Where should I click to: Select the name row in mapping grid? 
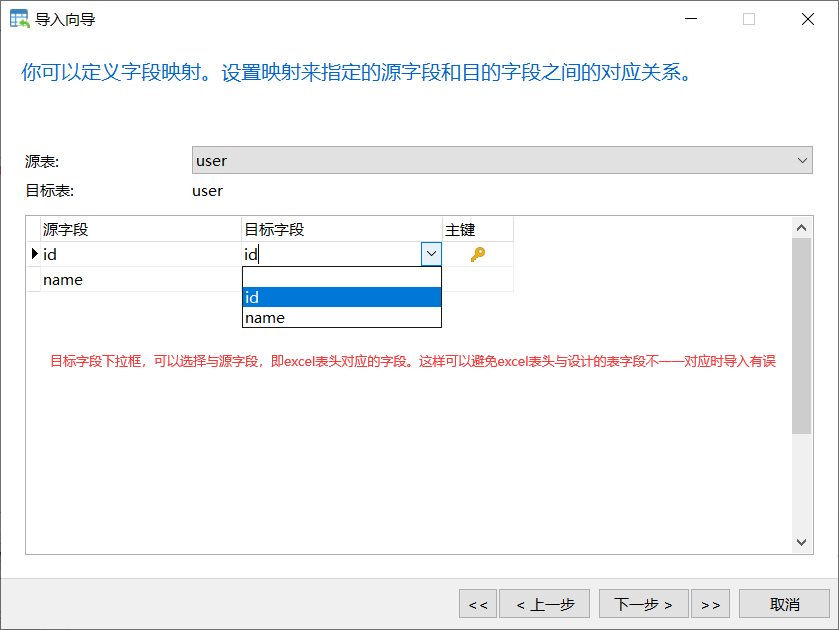point(120,279)
